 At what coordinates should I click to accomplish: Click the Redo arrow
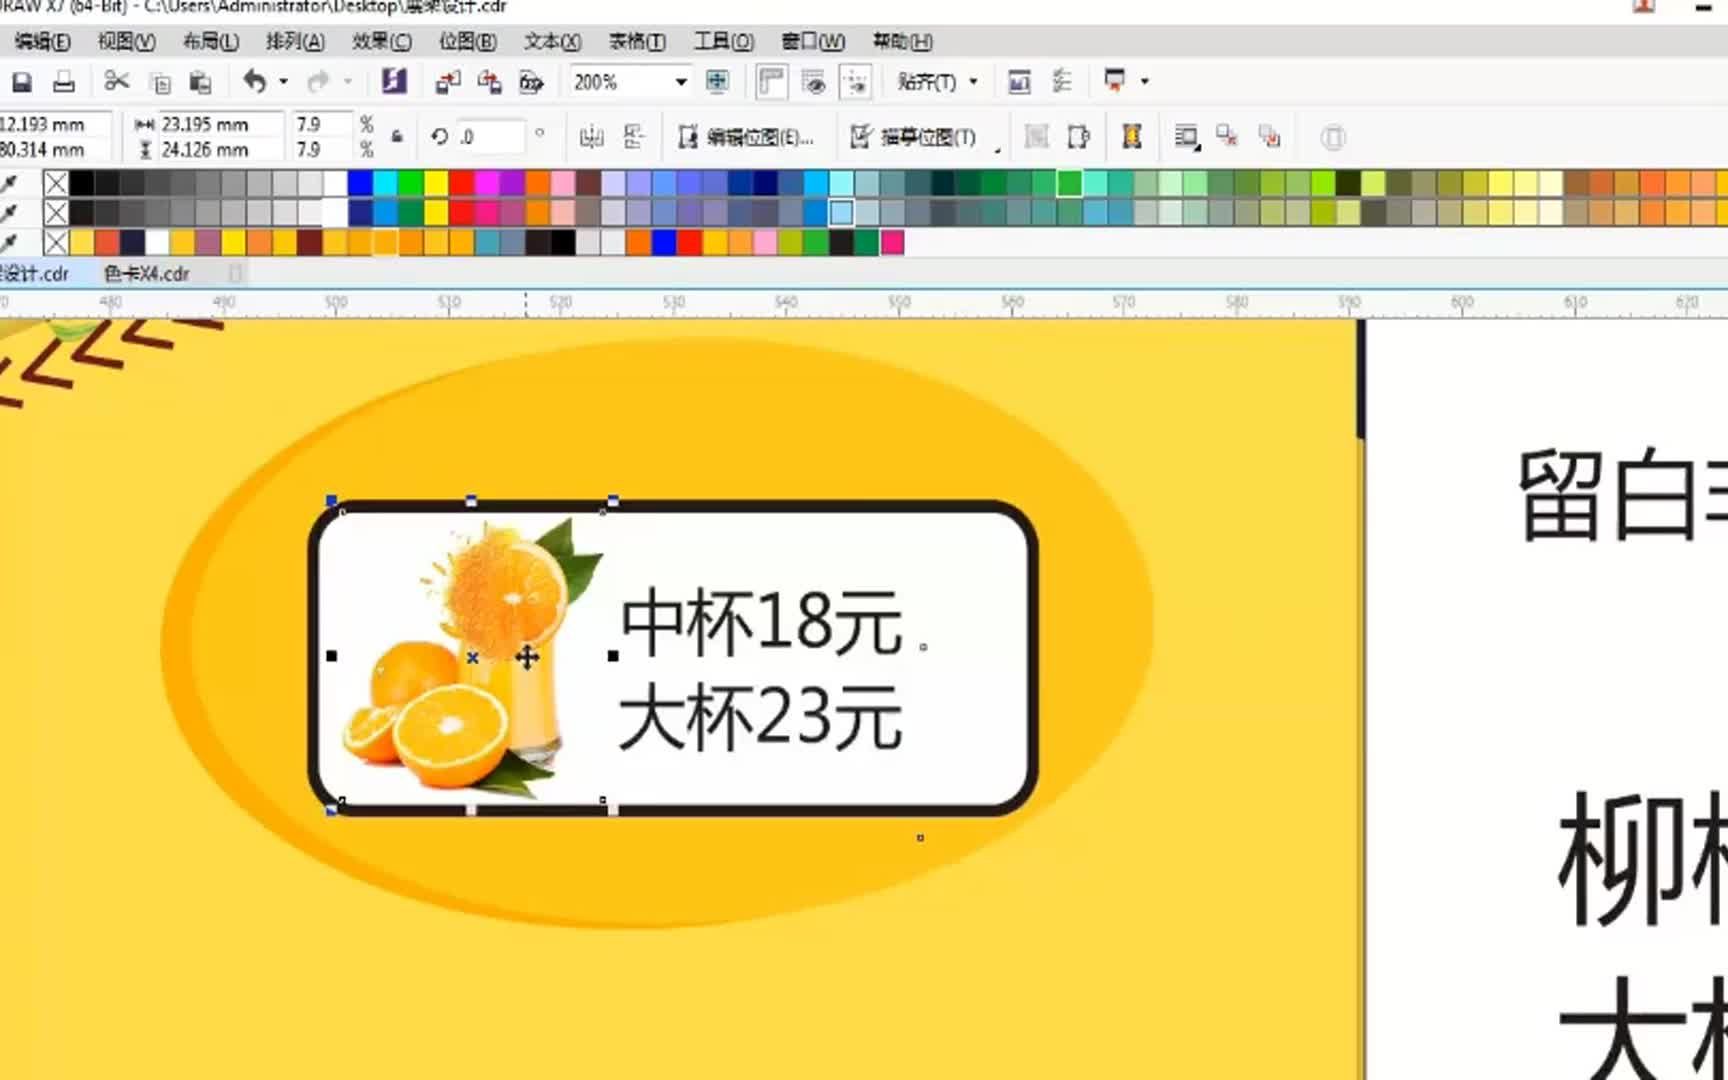(x=318, y=81)
